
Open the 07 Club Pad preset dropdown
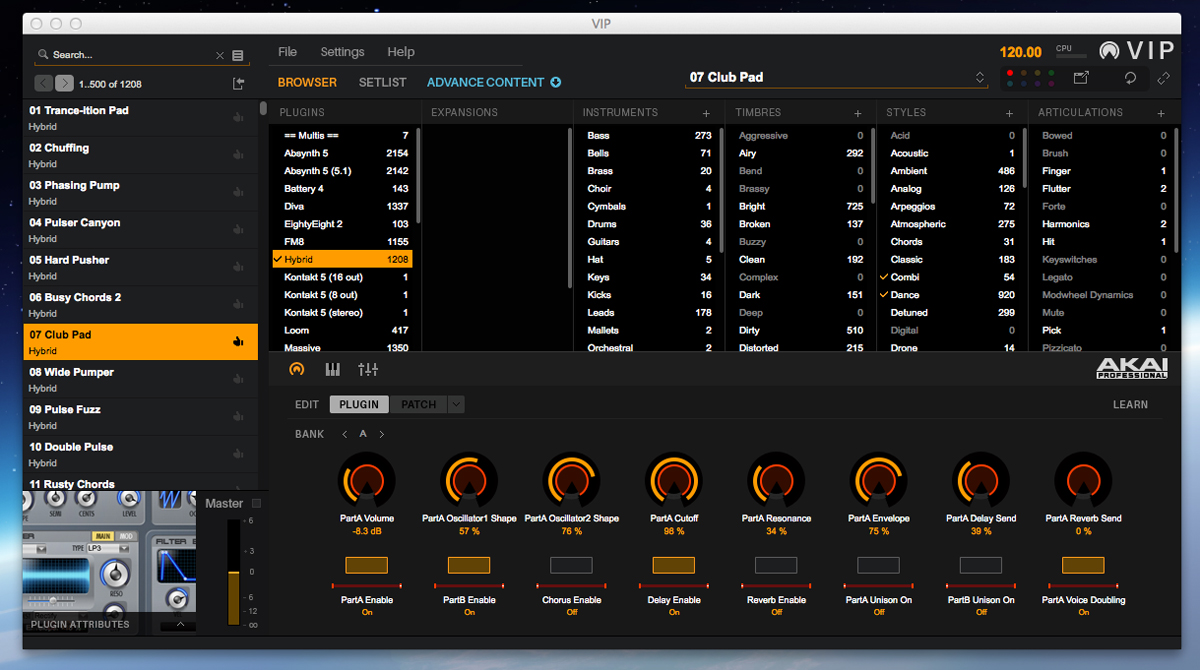point(979,77)
